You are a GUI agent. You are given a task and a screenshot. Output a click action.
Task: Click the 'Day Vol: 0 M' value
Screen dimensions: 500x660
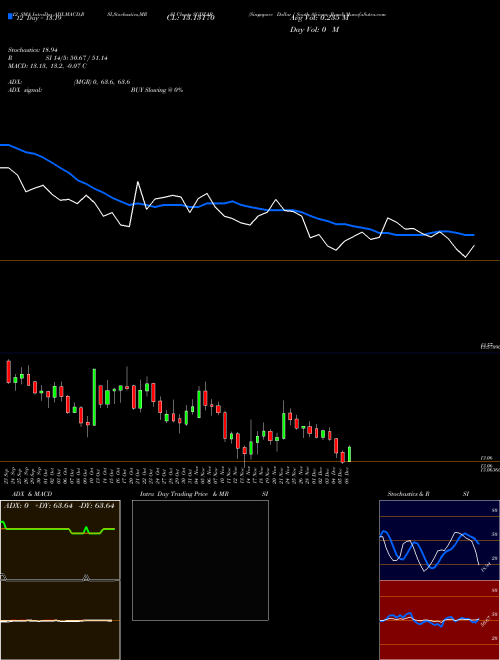(314, 30)
